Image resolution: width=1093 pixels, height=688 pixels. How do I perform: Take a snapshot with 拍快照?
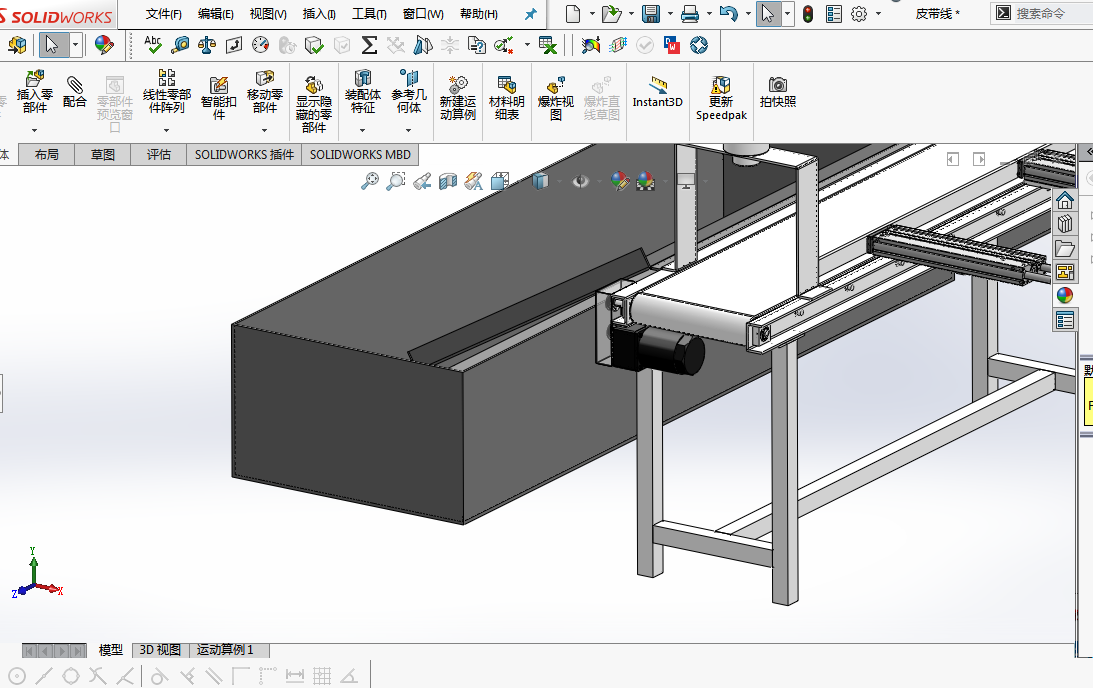[x=778, y=92]
